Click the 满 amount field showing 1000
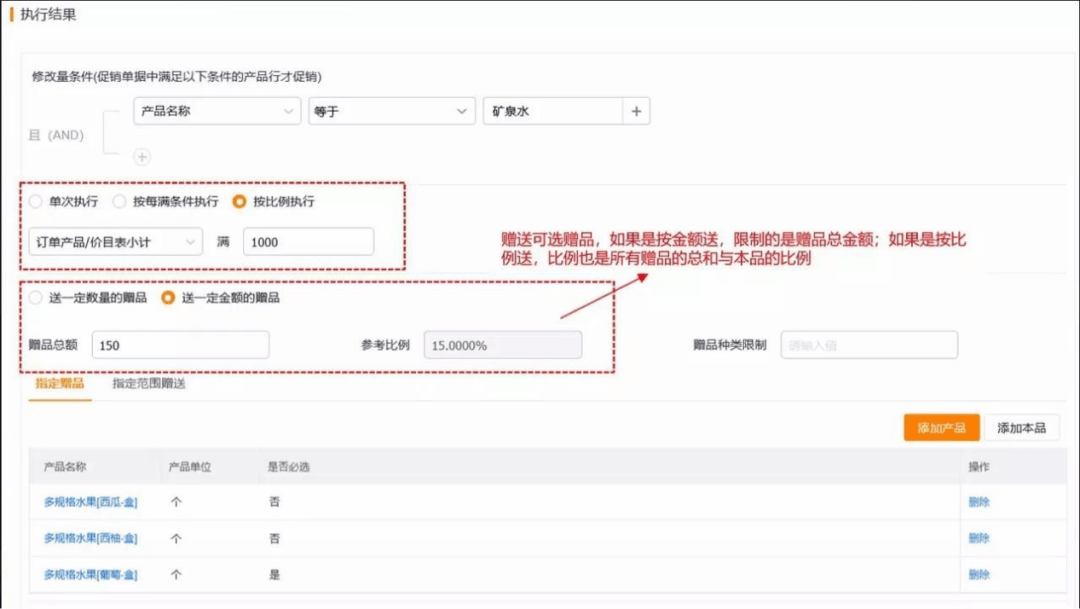 pyautogui.click(x=309, y=242)
